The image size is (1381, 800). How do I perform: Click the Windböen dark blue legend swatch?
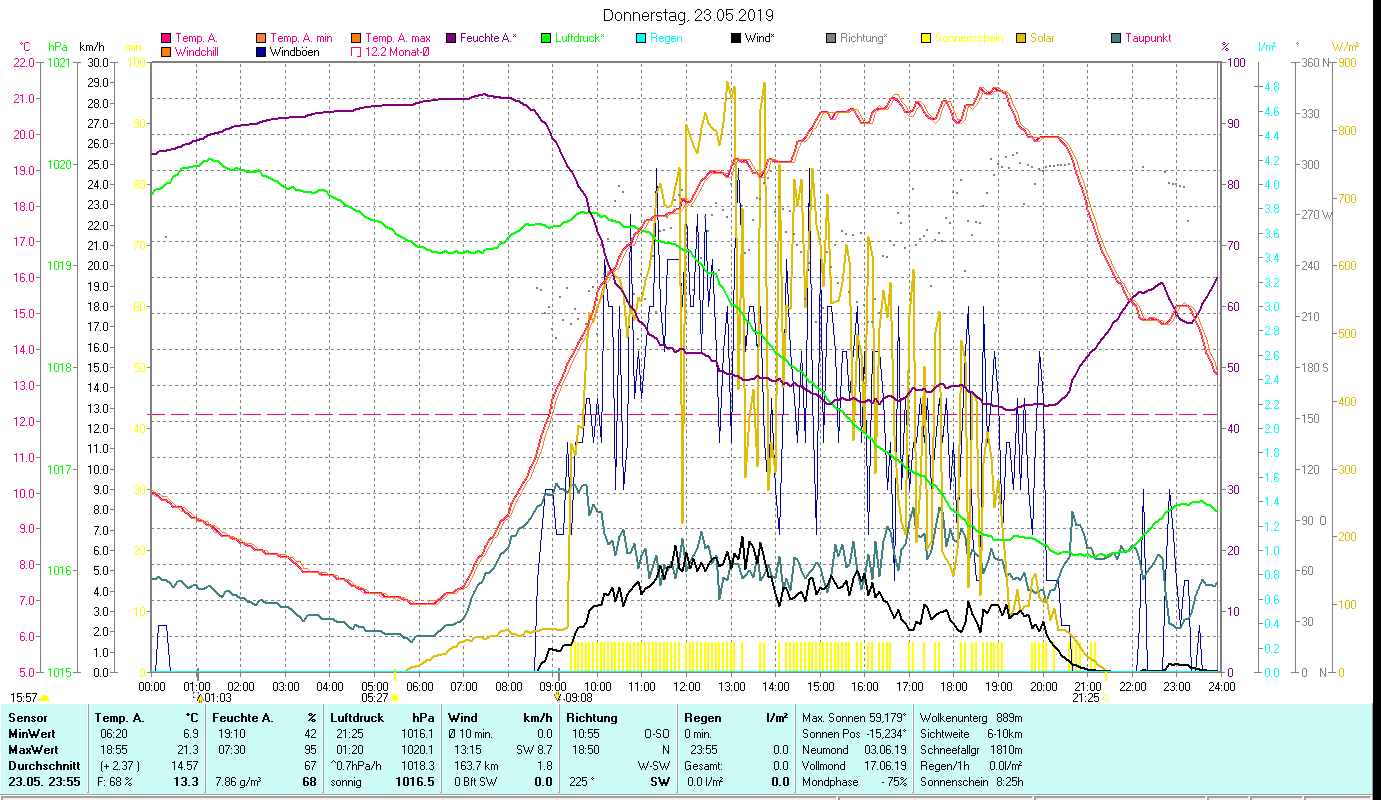(x=262, y=52)
